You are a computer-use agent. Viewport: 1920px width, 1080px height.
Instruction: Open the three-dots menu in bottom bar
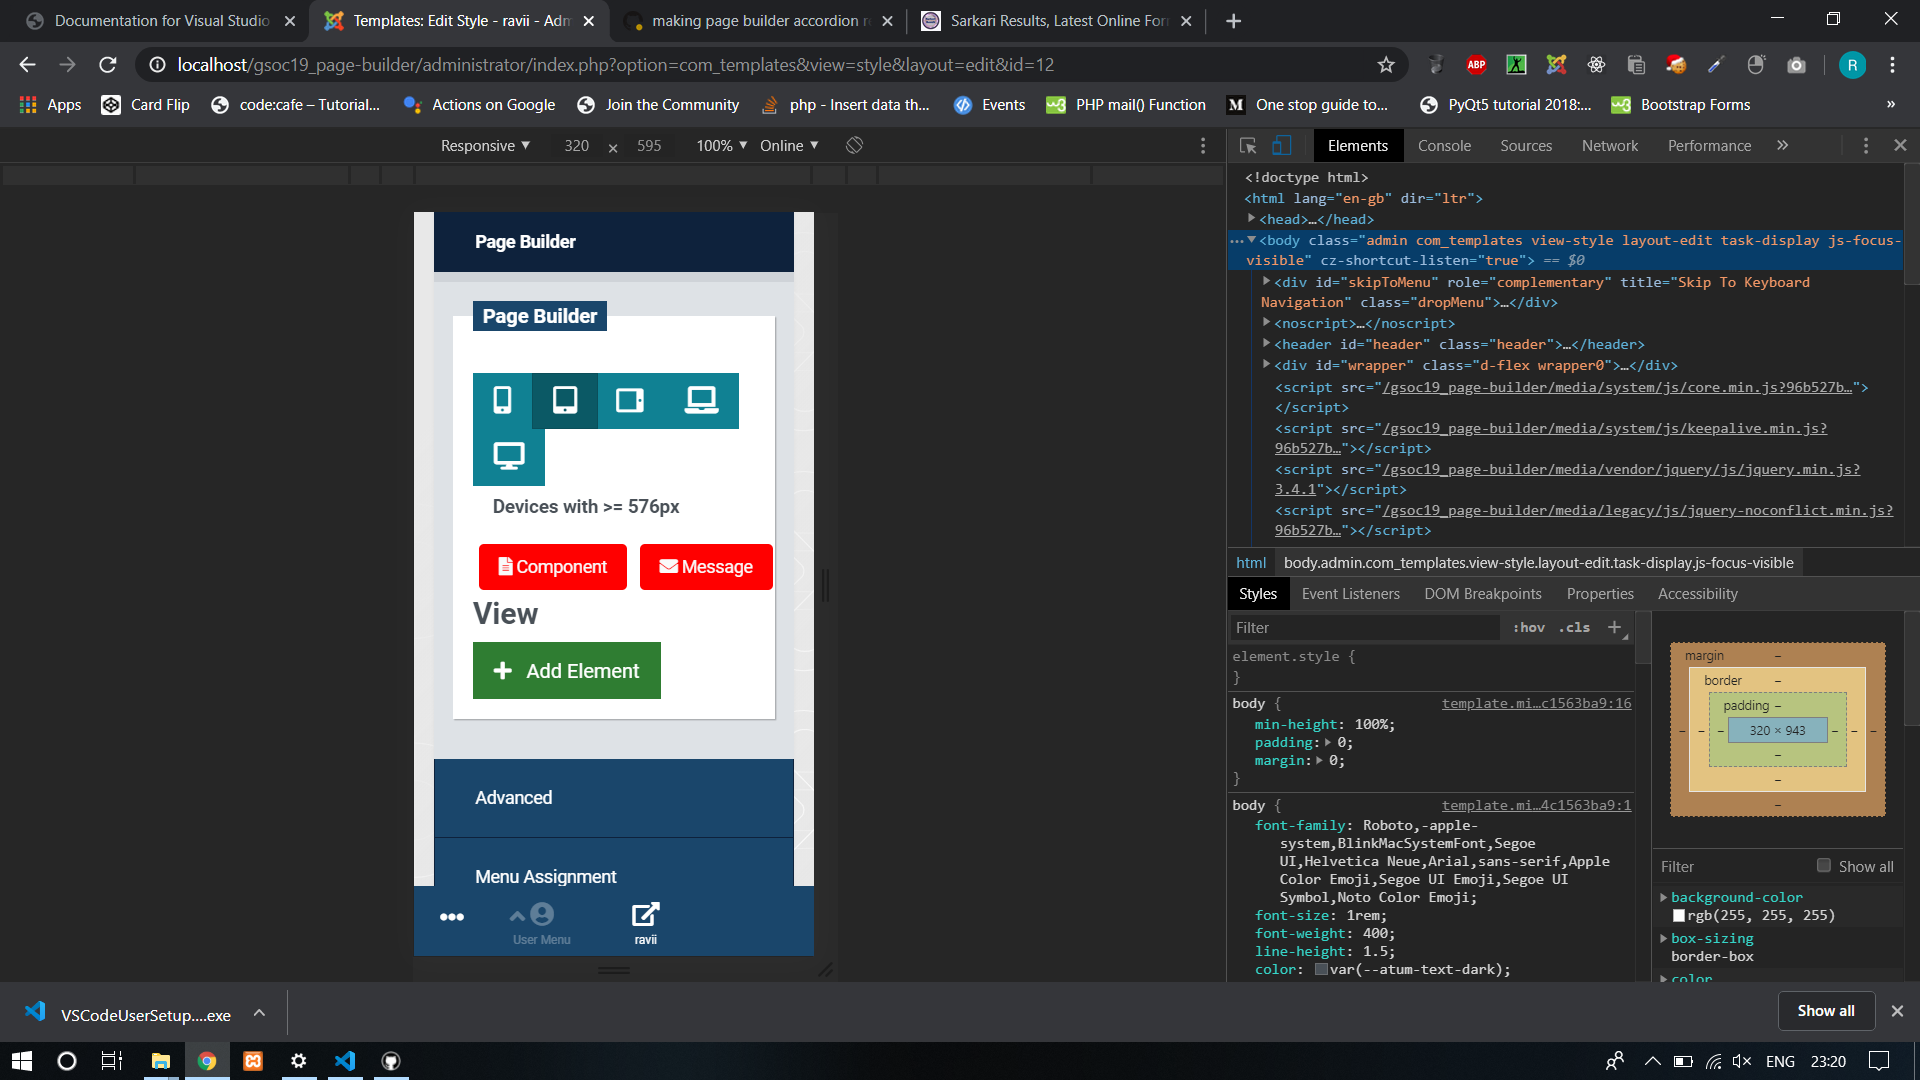451,917
